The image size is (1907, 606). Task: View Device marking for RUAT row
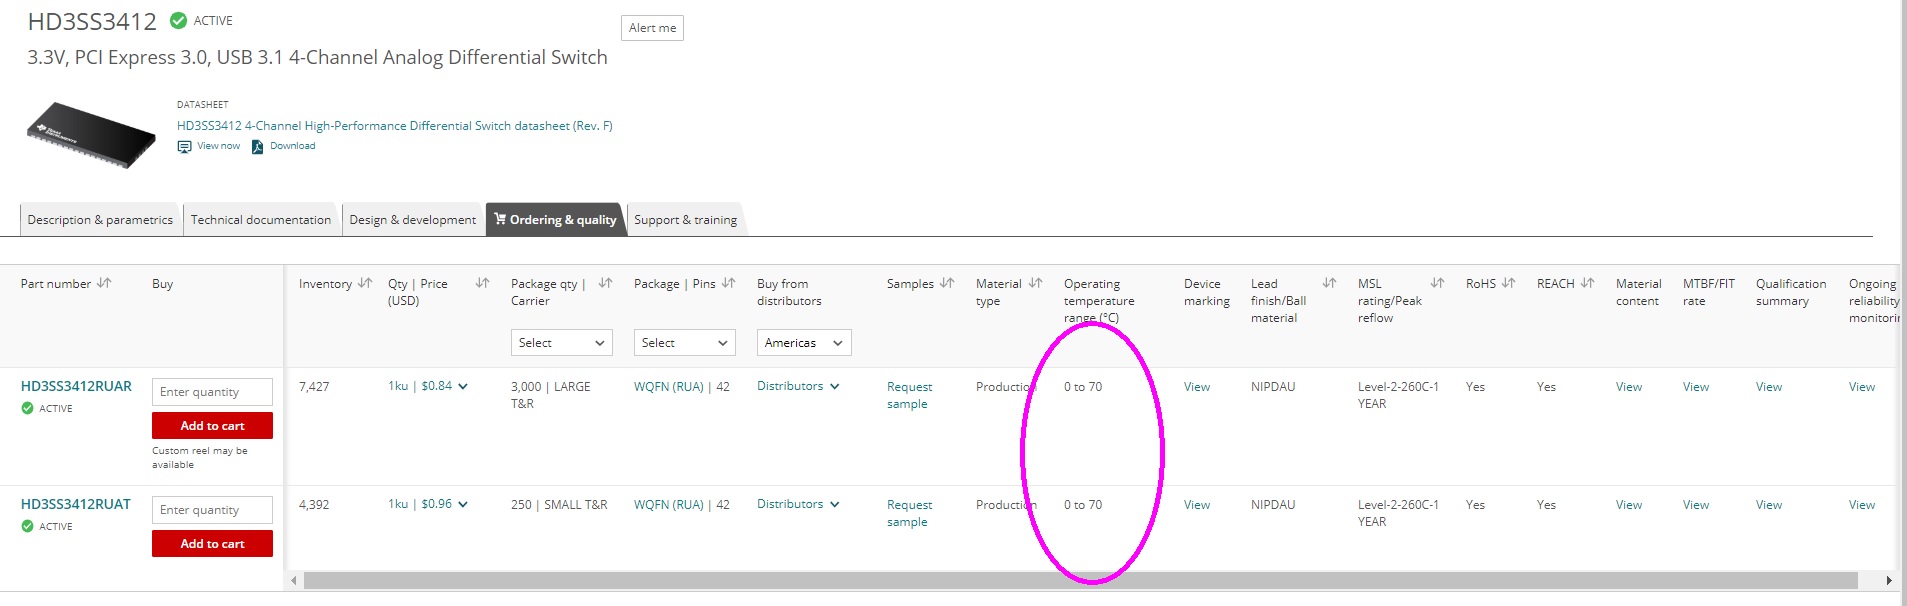1197,505
